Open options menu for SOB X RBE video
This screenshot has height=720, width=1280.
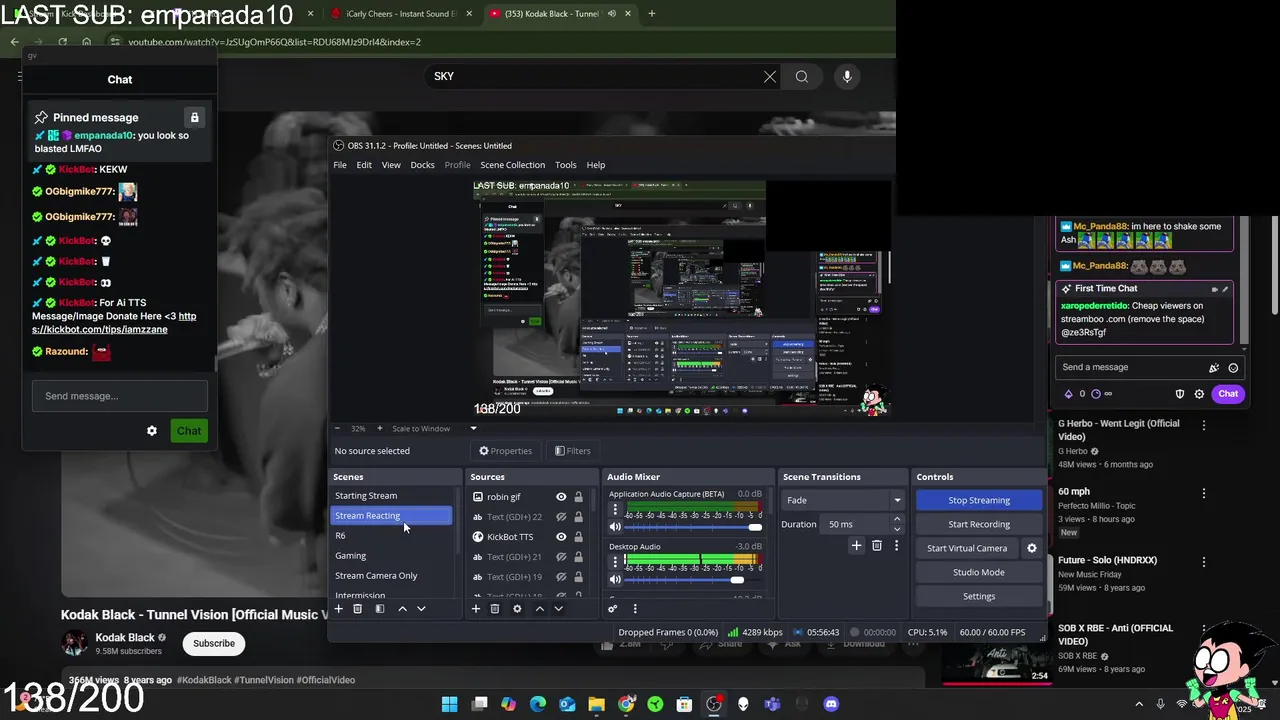coord(1204,629)
